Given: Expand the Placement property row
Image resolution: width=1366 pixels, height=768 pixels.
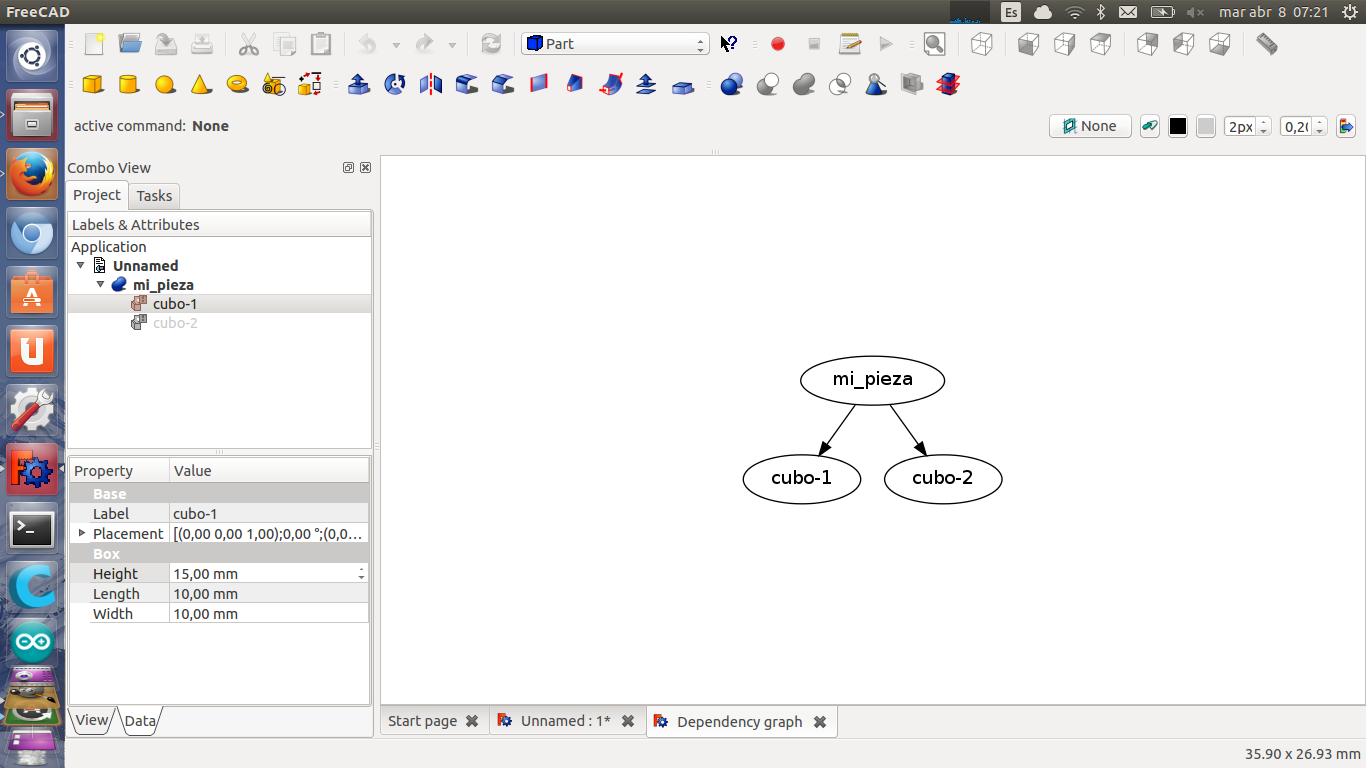Looking at the screenshot, I should coord(82,533).
